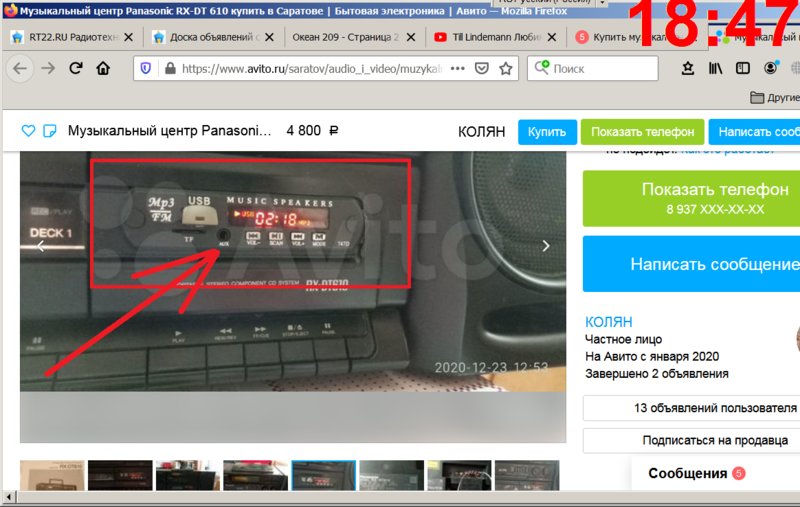This screenshot has width=800, height=507.
Task: Close the Океан 209 tab
Action: click(x=411, y=37)
